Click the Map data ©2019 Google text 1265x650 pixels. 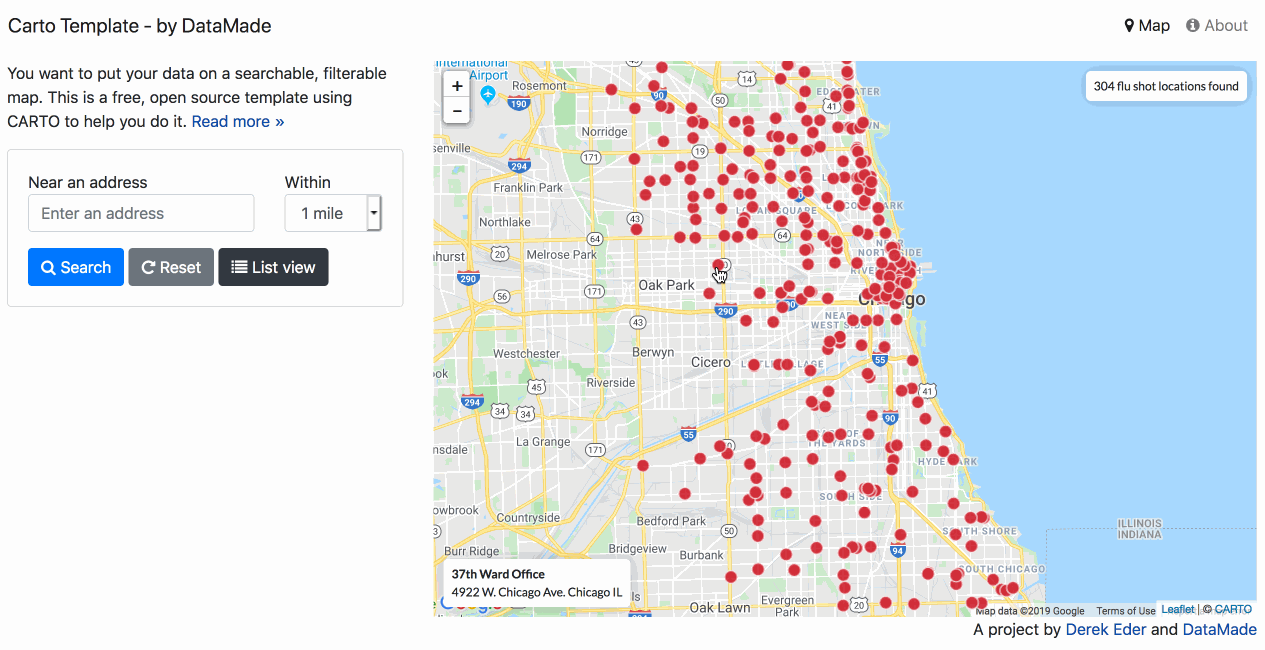tap(1030, 611)
